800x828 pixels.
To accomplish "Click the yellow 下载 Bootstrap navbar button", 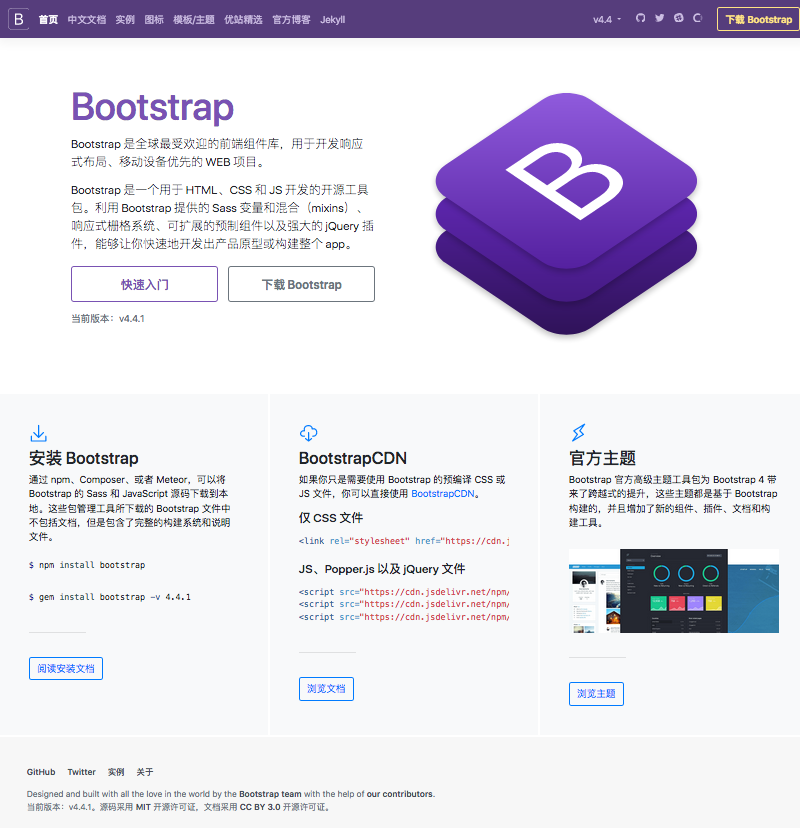I will coord(758,20).
